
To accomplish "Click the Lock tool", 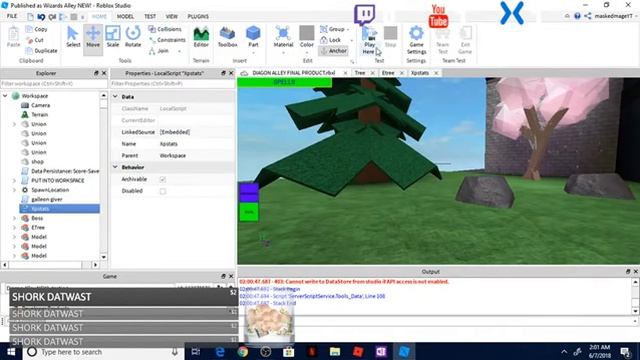I will pos(331,40).
